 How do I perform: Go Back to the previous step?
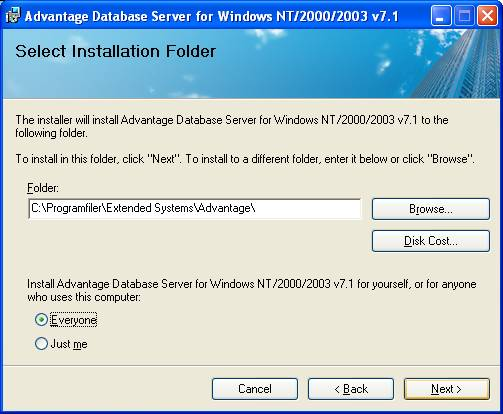(351, 389)
